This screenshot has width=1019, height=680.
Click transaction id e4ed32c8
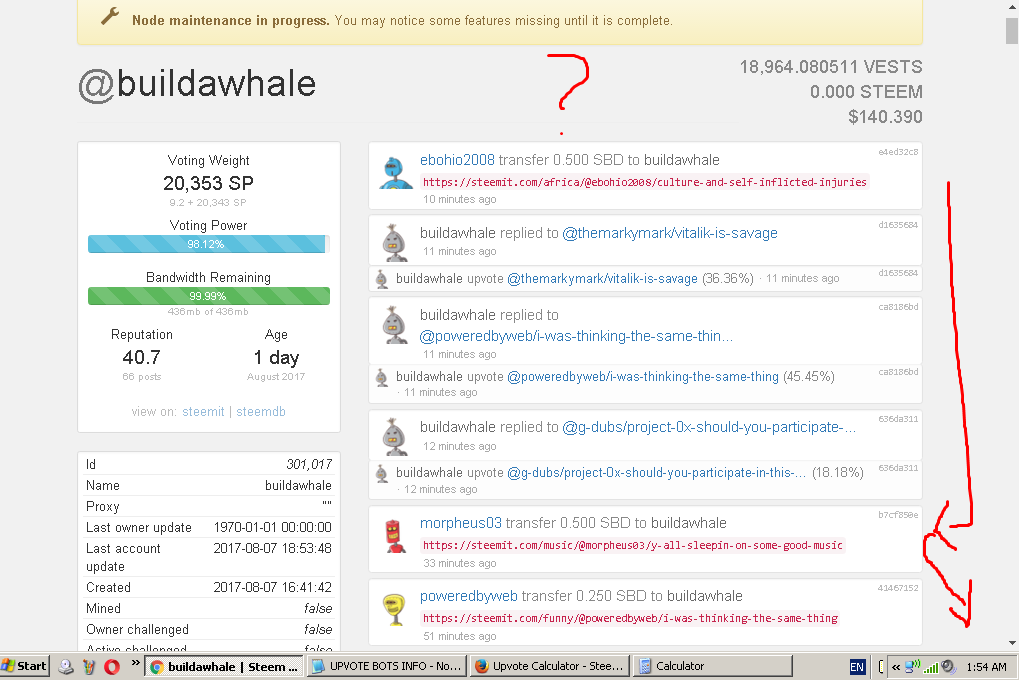tap(898, 152)
